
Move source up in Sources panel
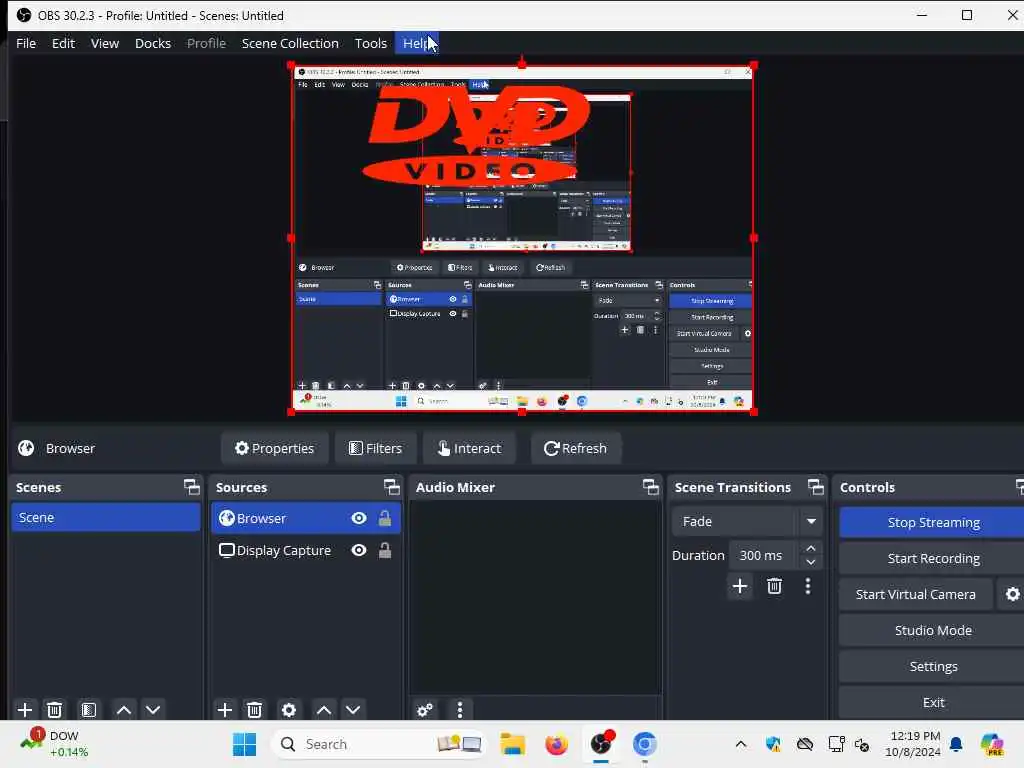(x=324, y=709)
